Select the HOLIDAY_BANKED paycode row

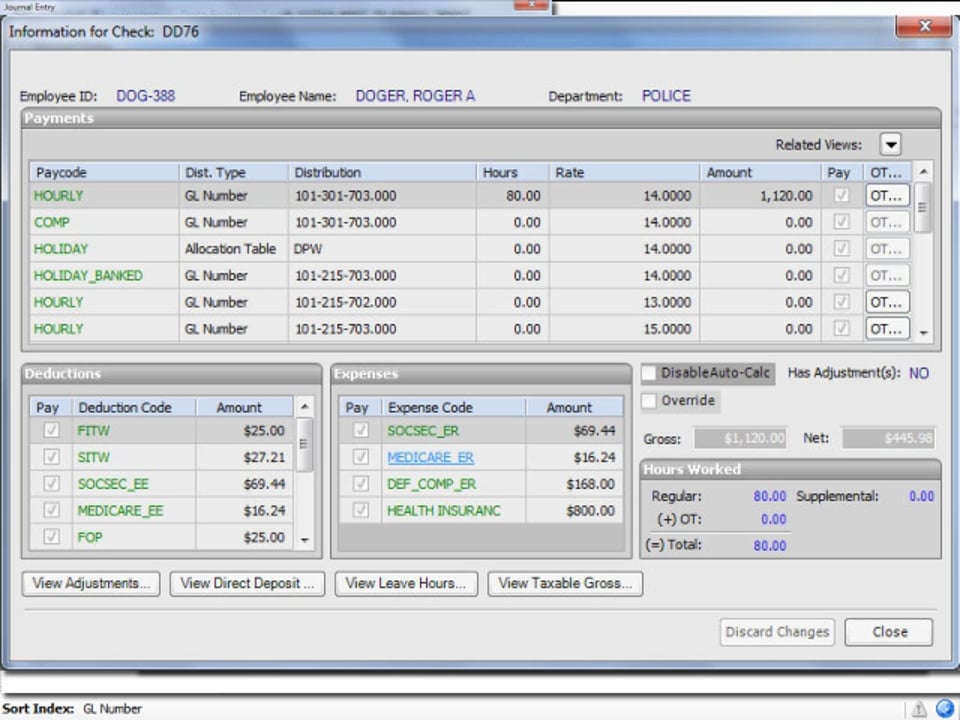(x=88, y=276)
